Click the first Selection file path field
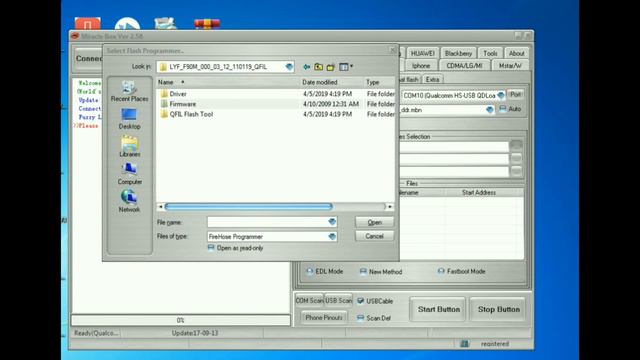 pos(454,146)
